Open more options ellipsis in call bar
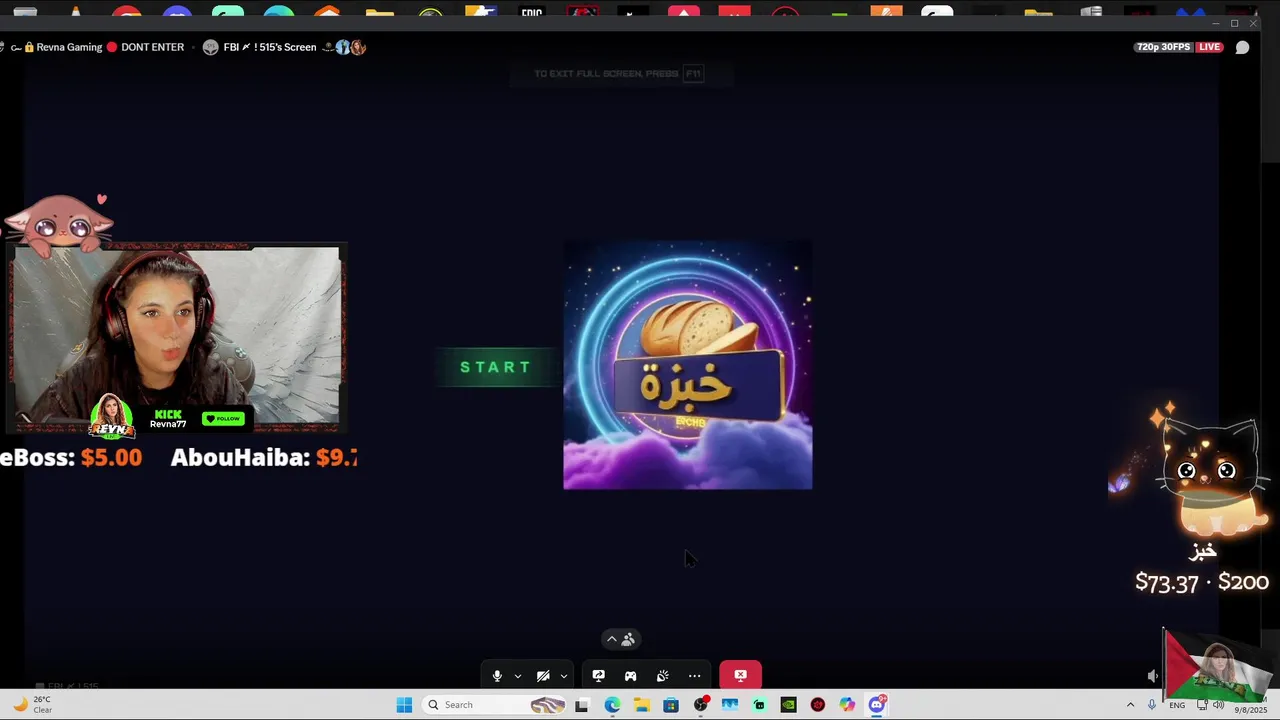 (x=694, y=676)
